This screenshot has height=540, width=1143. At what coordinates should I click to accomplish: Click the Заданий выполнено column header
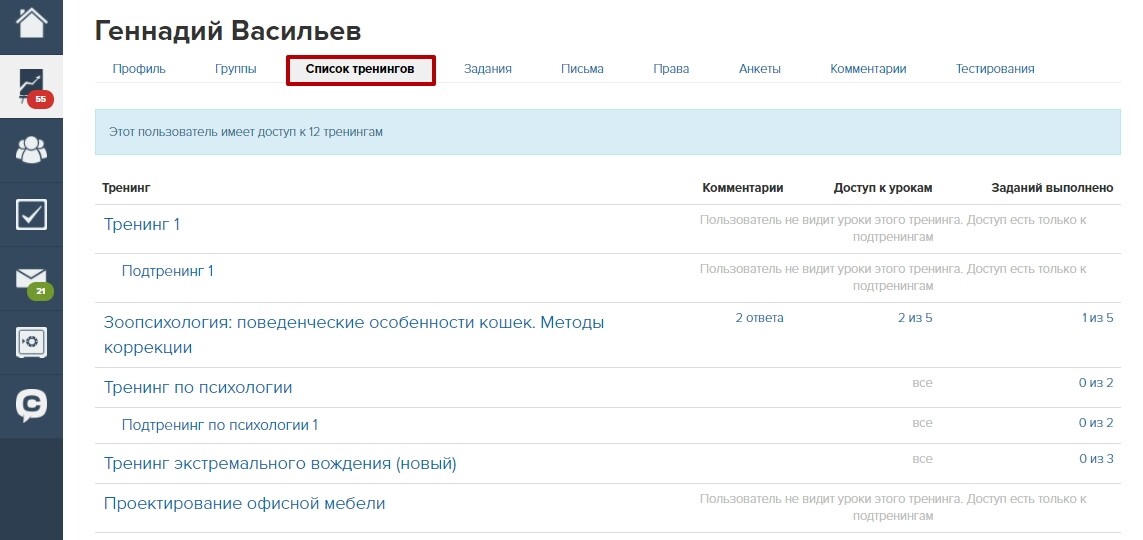tap(1052, 188)
